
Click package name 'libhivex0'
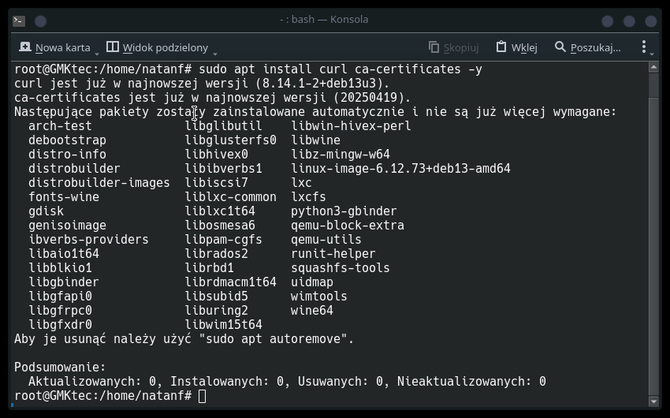coord(216,154)
